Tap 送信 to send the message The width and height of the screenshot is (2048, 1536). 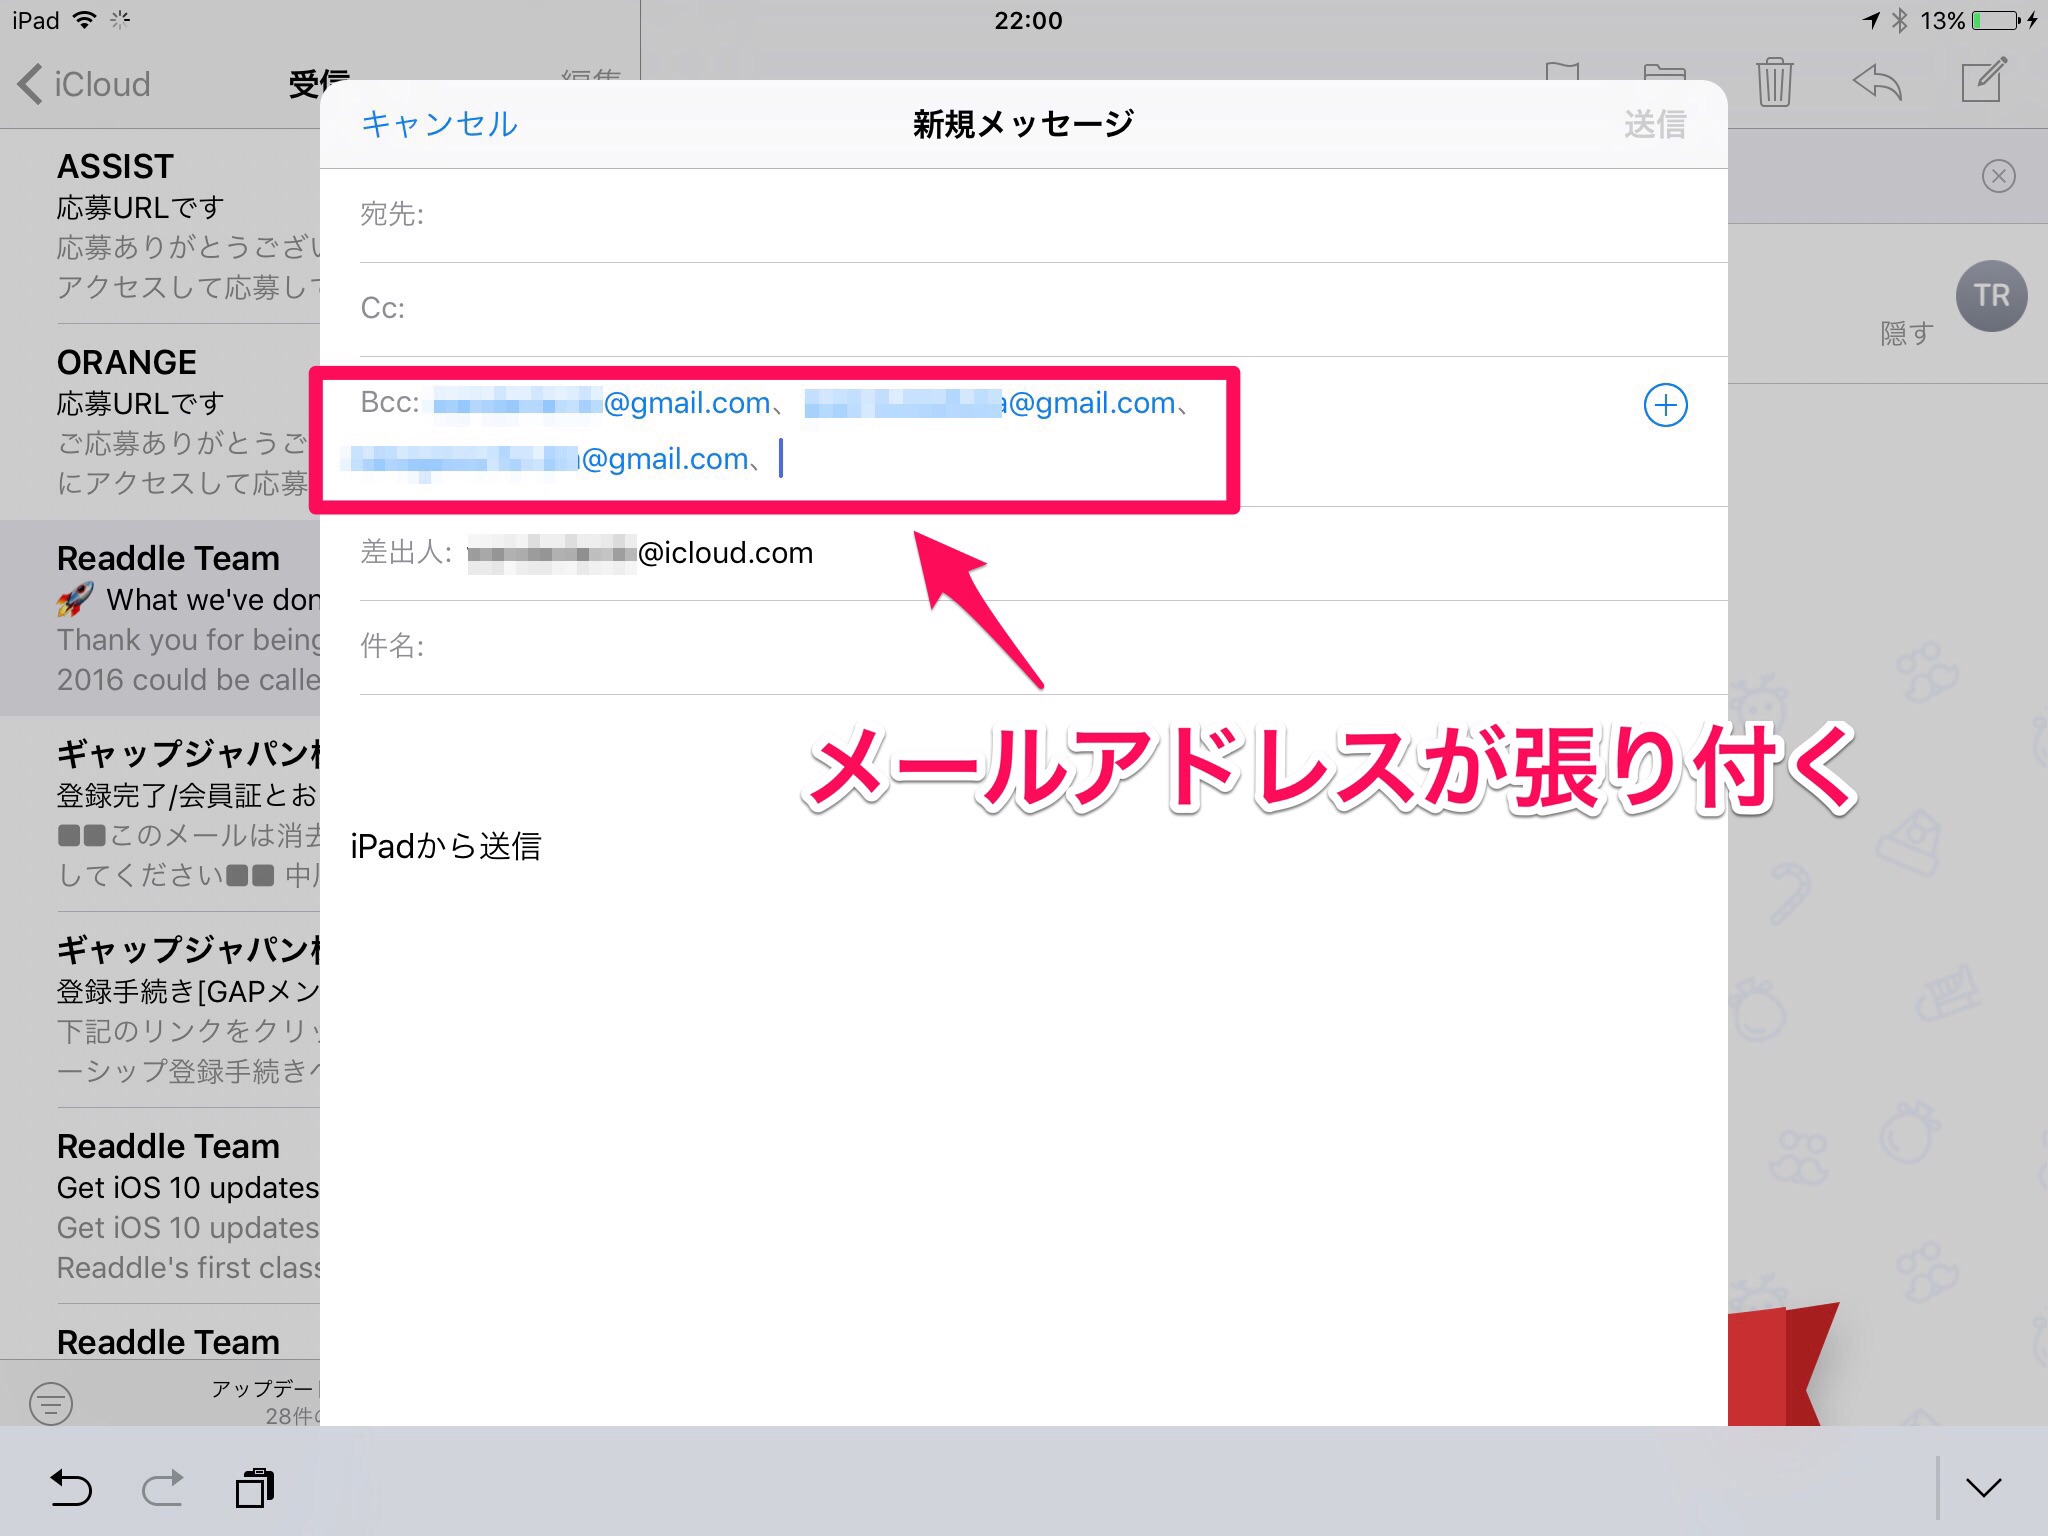1654,124
